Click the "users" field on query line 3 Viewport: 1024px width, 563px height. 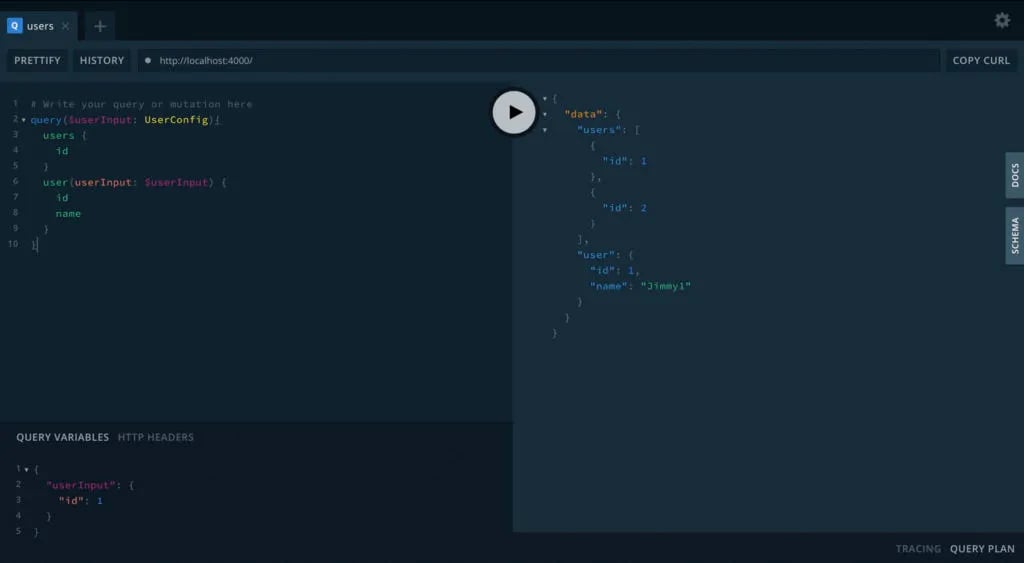[59, 135]
